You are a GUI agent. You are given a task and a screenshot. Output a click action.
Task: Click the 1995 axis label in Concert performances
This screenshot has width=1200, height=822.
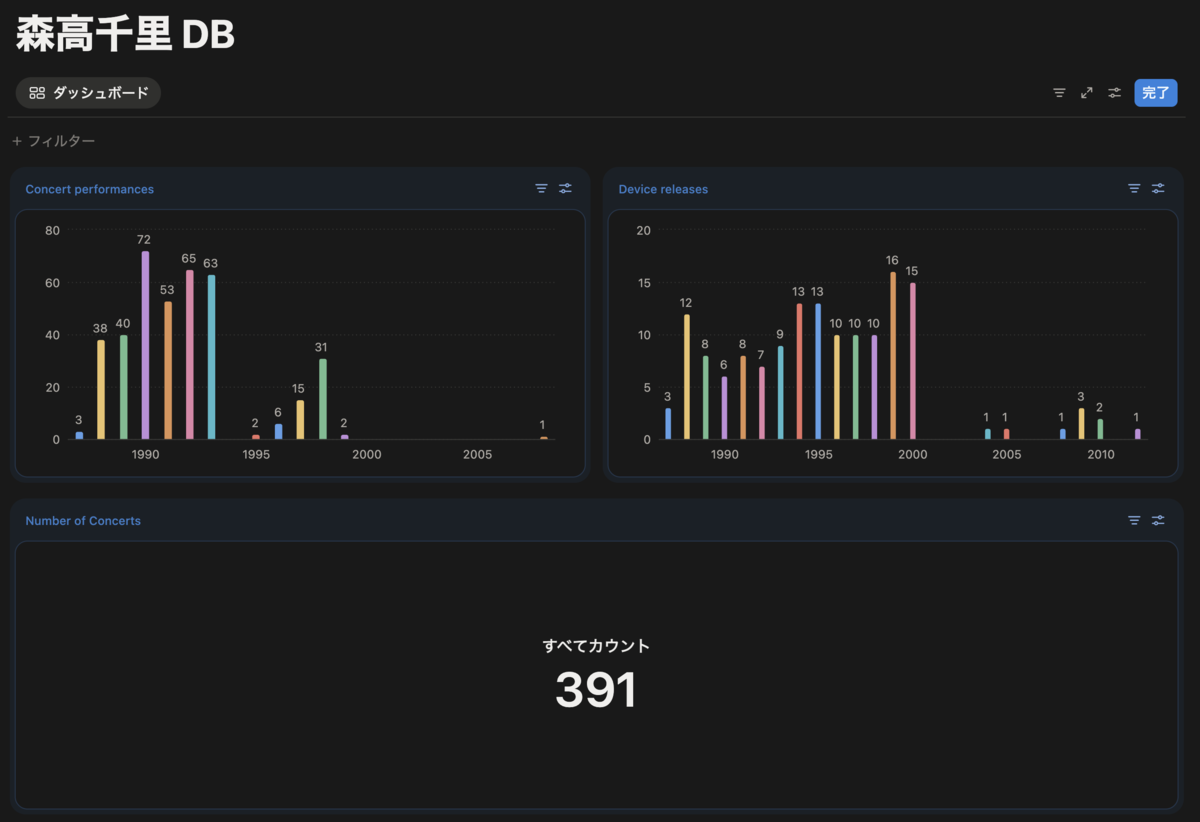(256, 454)
